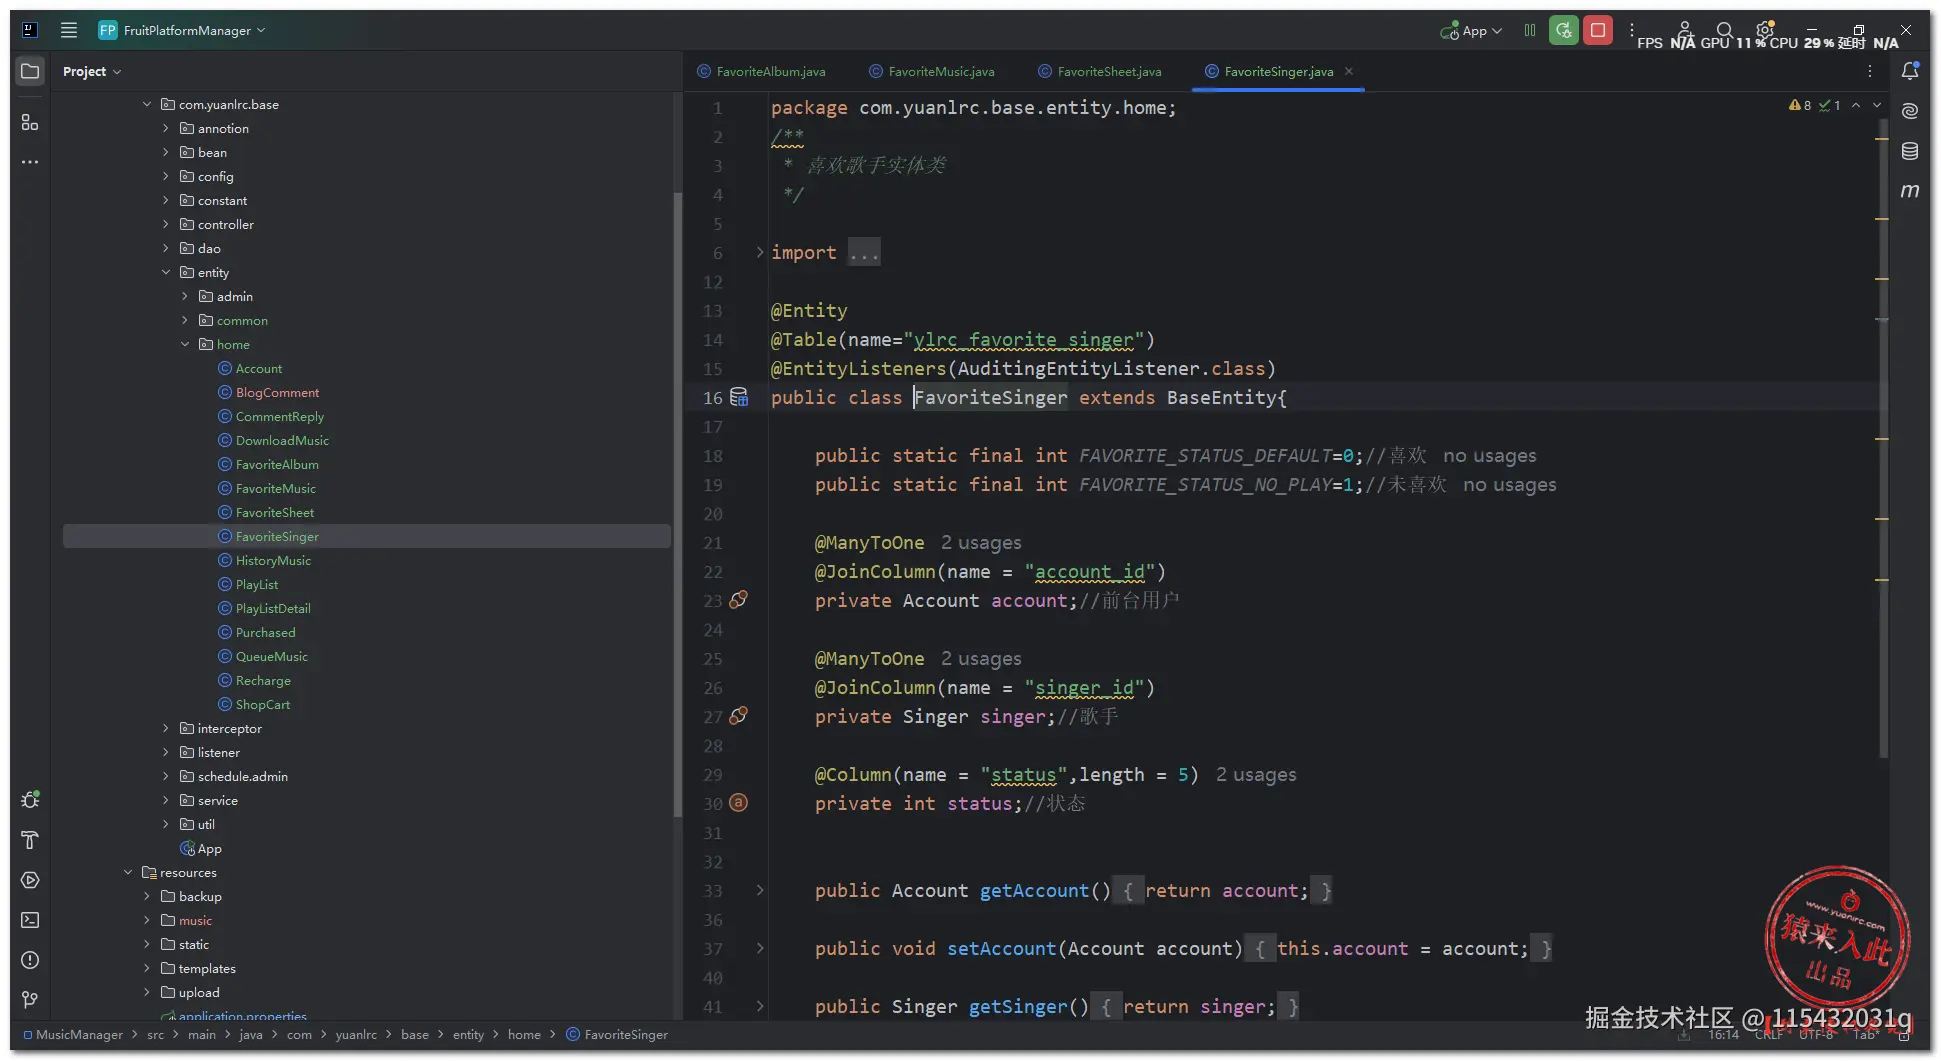1941x1061 pixels.
Task: Switch to the FavoriteMusic.java tab
Action: tap(932, 71)
